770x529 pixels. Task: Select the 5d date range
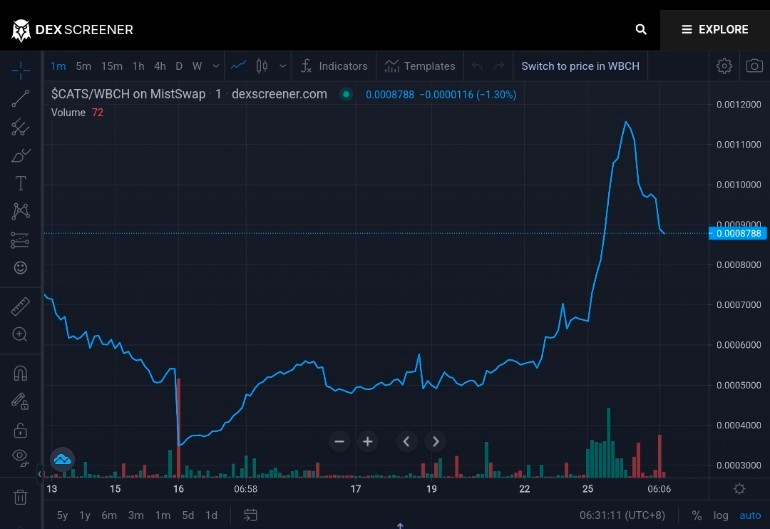(188, 515)
